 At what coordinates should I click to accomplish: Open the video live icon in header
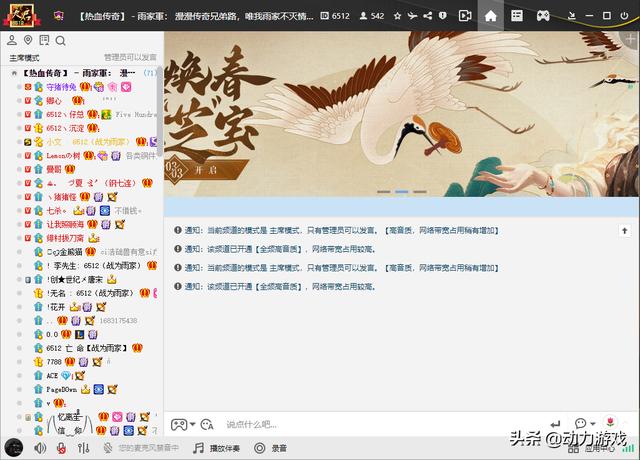pos(465,16)
